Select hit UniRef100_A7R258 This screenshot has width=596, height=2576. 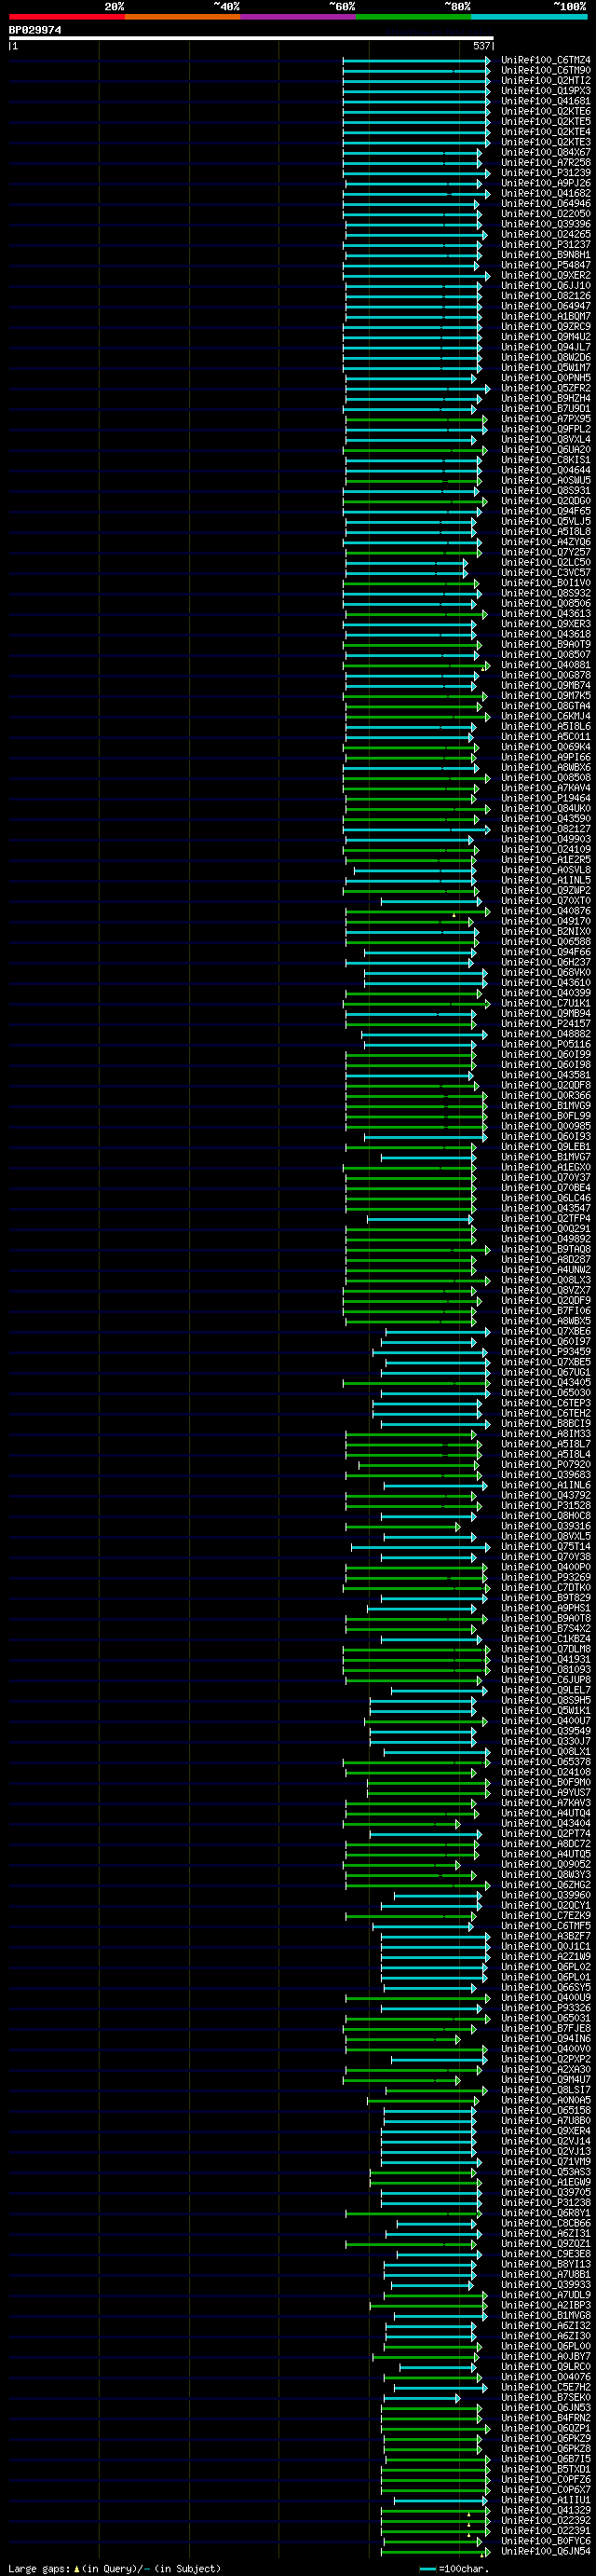pos(546,163)
